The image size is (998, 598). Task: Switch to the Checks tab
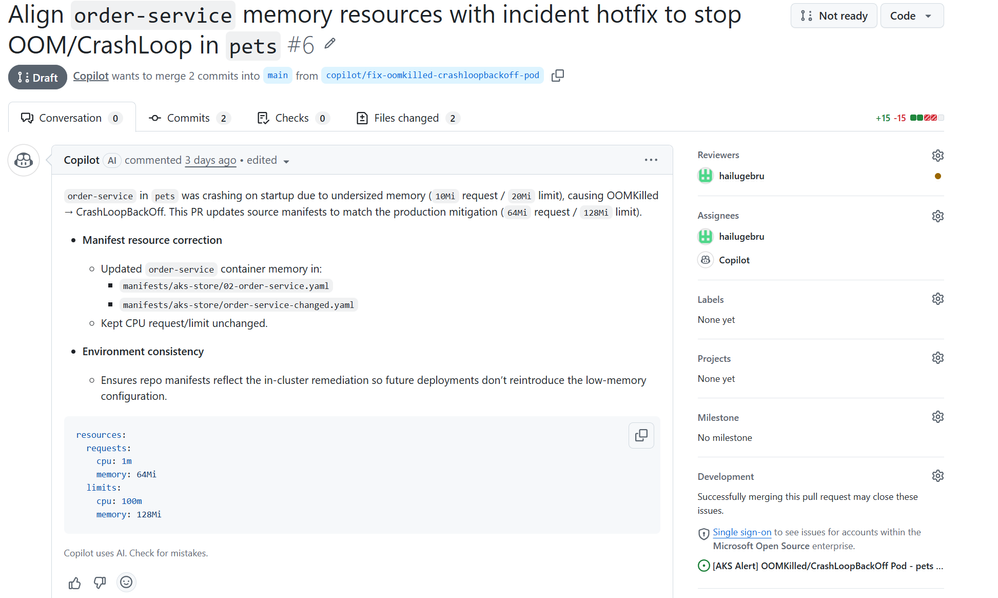(x=293, y=118)
